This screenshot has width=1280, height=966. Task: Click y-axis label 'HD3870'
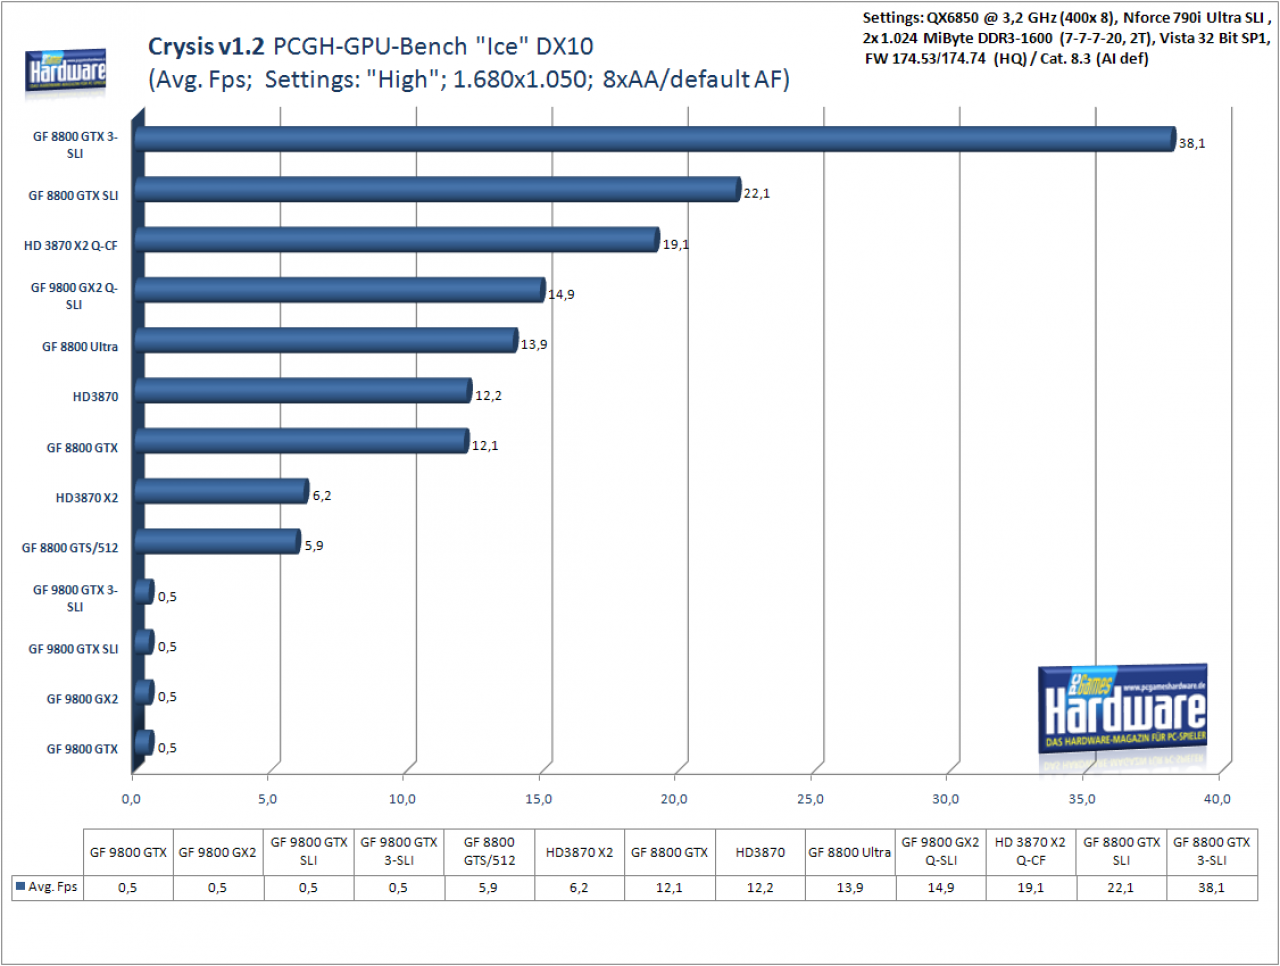coord(95,397)
